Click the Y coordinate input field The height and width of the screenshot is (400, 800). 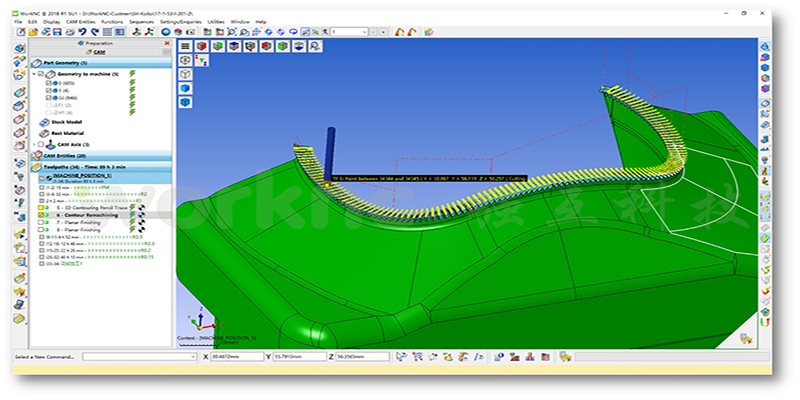click(299, 357)
